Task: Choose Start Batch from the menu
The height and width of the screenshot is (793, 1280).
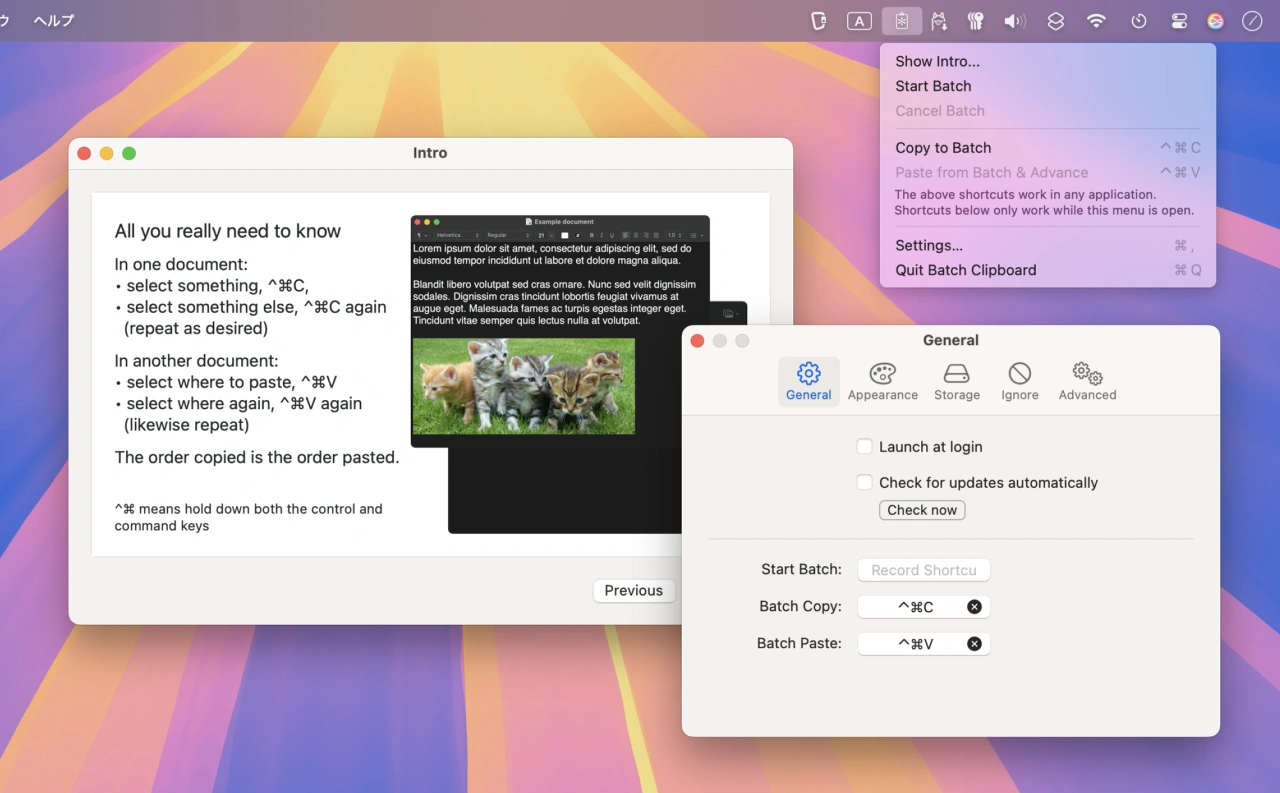Action: coord(933,86)
